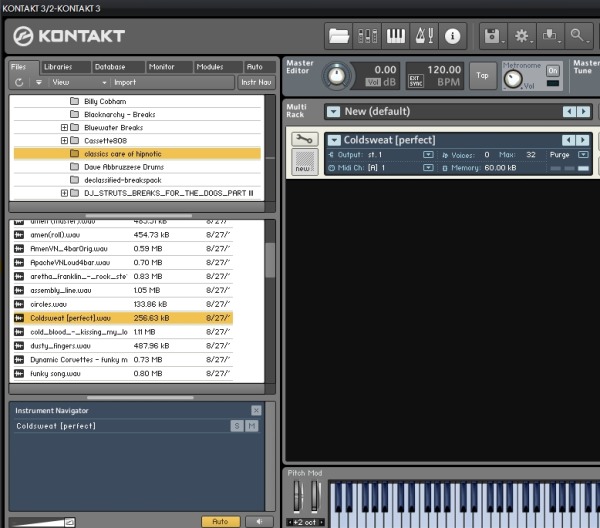This screenshot has width=600, height=528.
Task: Select next instrument arrow on Coldsweat
Action: pos(582,140)
